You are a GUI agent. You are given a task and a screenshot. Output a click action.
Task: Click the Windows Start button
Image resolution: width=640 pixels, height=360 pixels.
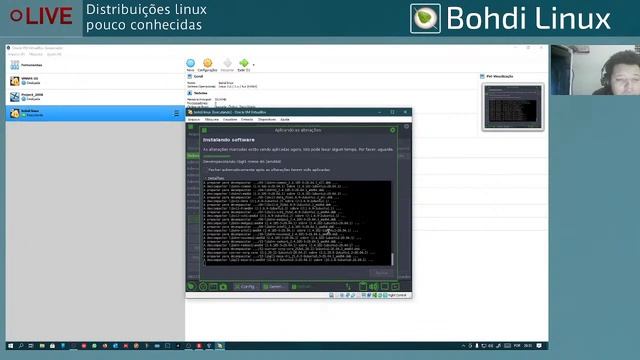[x=11, y=346]
